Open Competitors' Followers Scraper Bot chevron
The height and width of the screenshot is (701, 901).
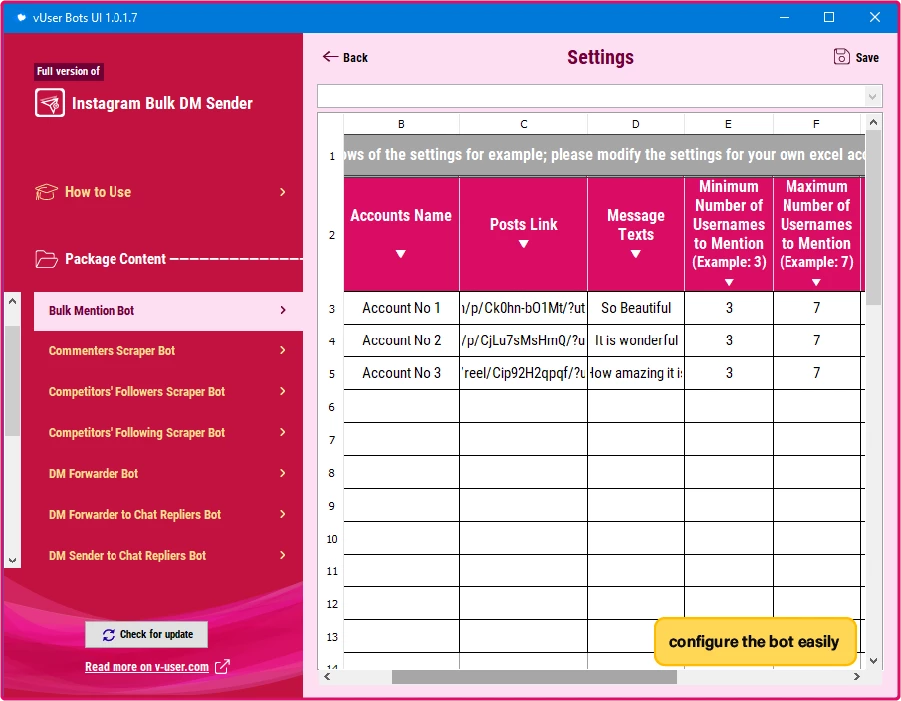coord(283,391)
